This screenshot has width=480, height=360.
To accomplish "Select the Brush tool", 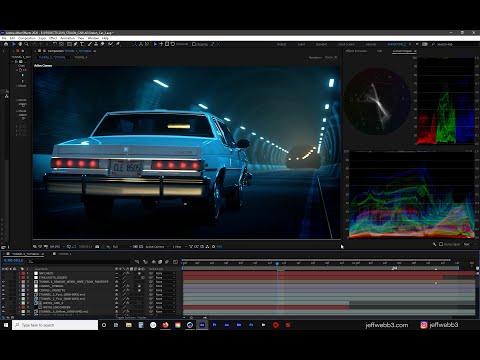I will (x=89, y=44).
